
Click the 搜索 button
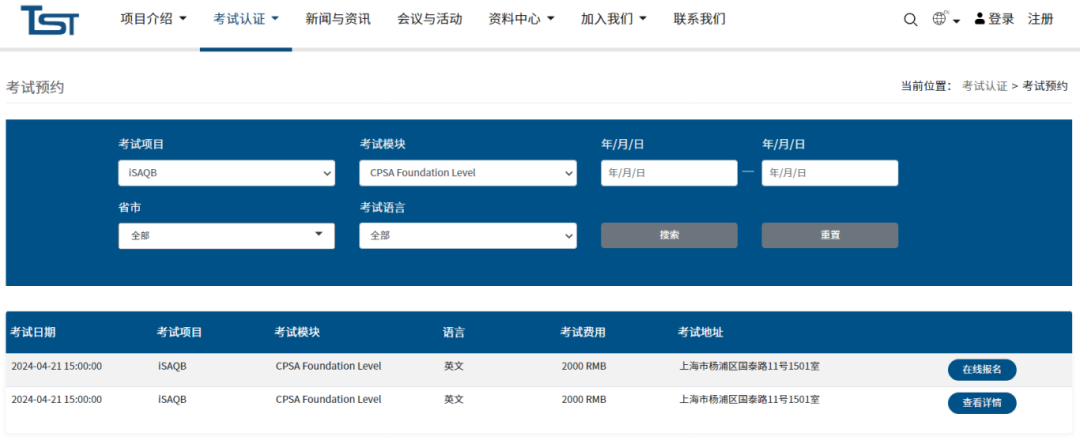click(669, 235)
